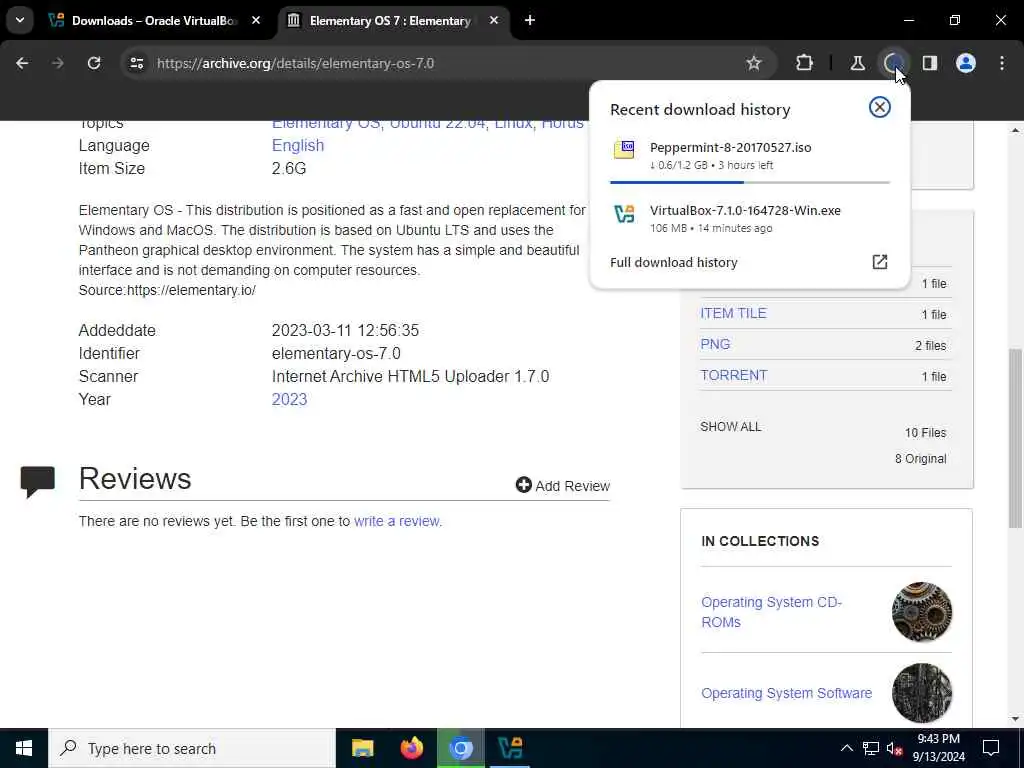1024x768 pixels.
Task: Click the PNG download option
Action: click(x=715, y=344)
